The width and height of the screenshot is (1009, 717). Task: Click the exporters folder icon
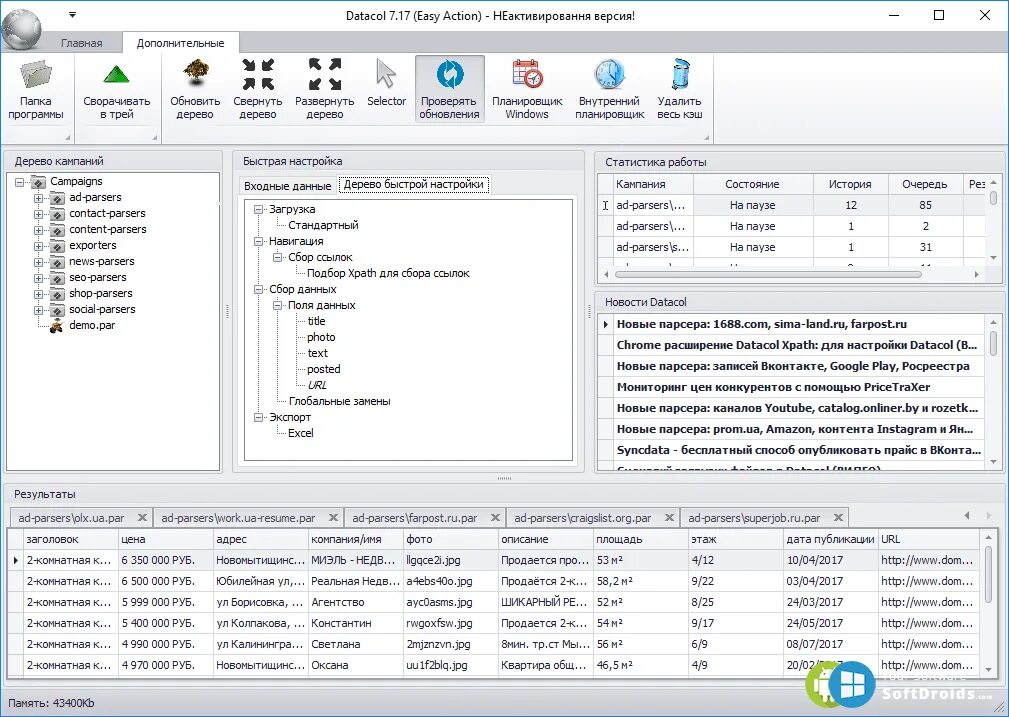[58, 245]
